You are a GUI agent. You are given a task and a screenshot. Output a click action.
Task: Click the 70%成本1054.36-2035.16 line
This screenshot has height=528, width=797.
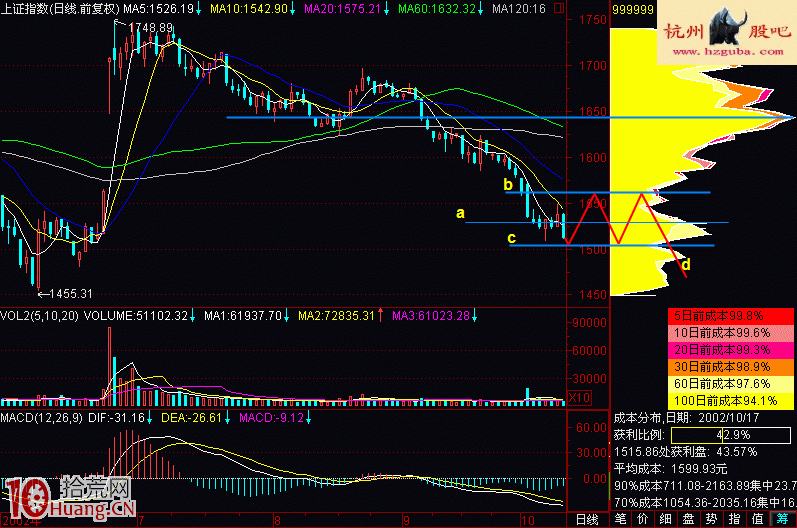(x=704, y=503)
